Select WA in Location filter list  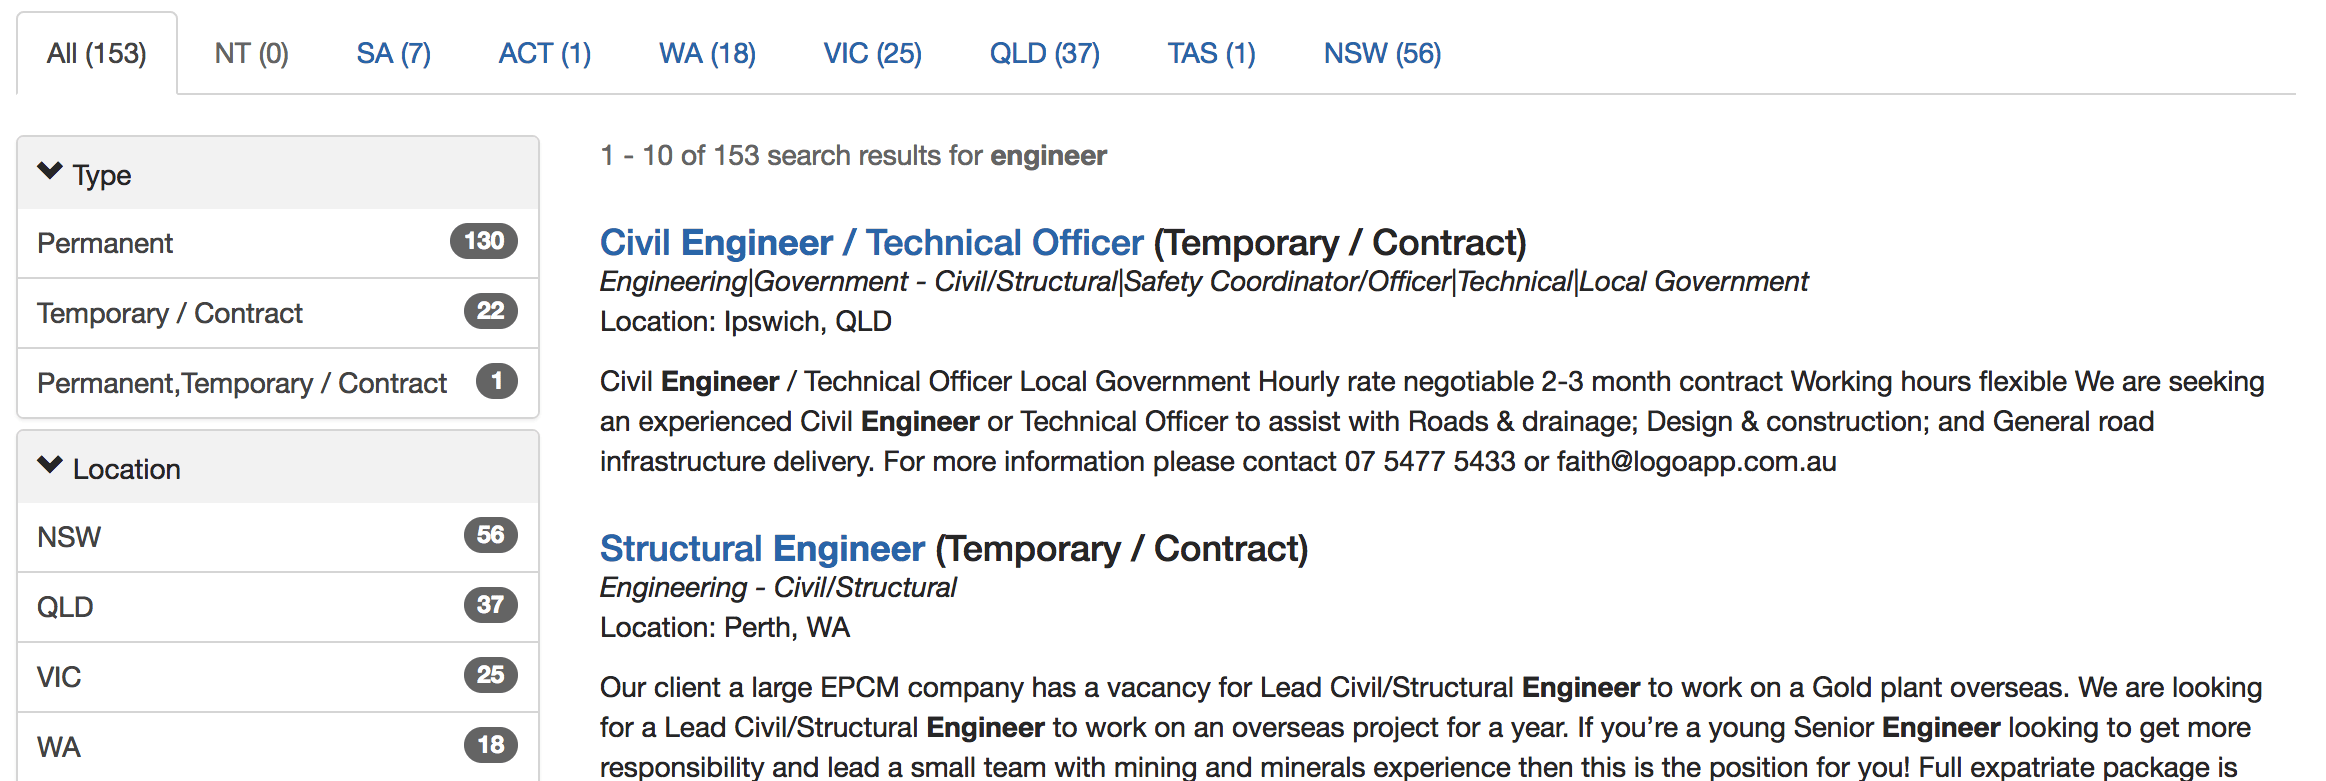pyautogui.click(x=59, y=748)
